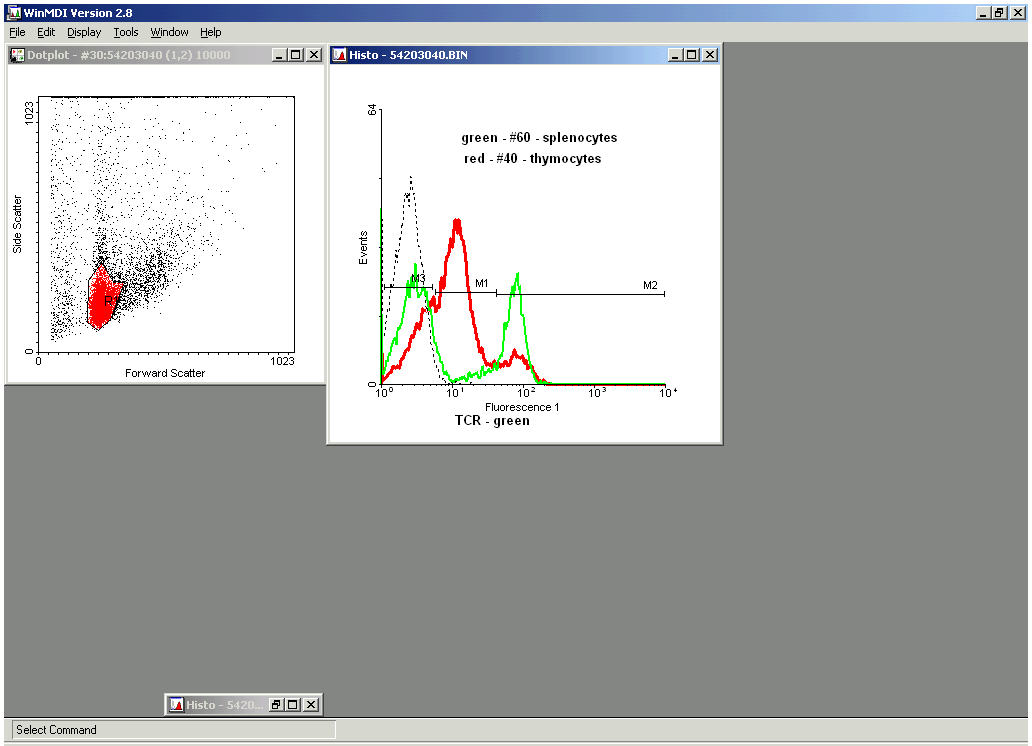
Task: Select the 'green - #60 - splenocytes' legend text
Action: click(539, 138)
